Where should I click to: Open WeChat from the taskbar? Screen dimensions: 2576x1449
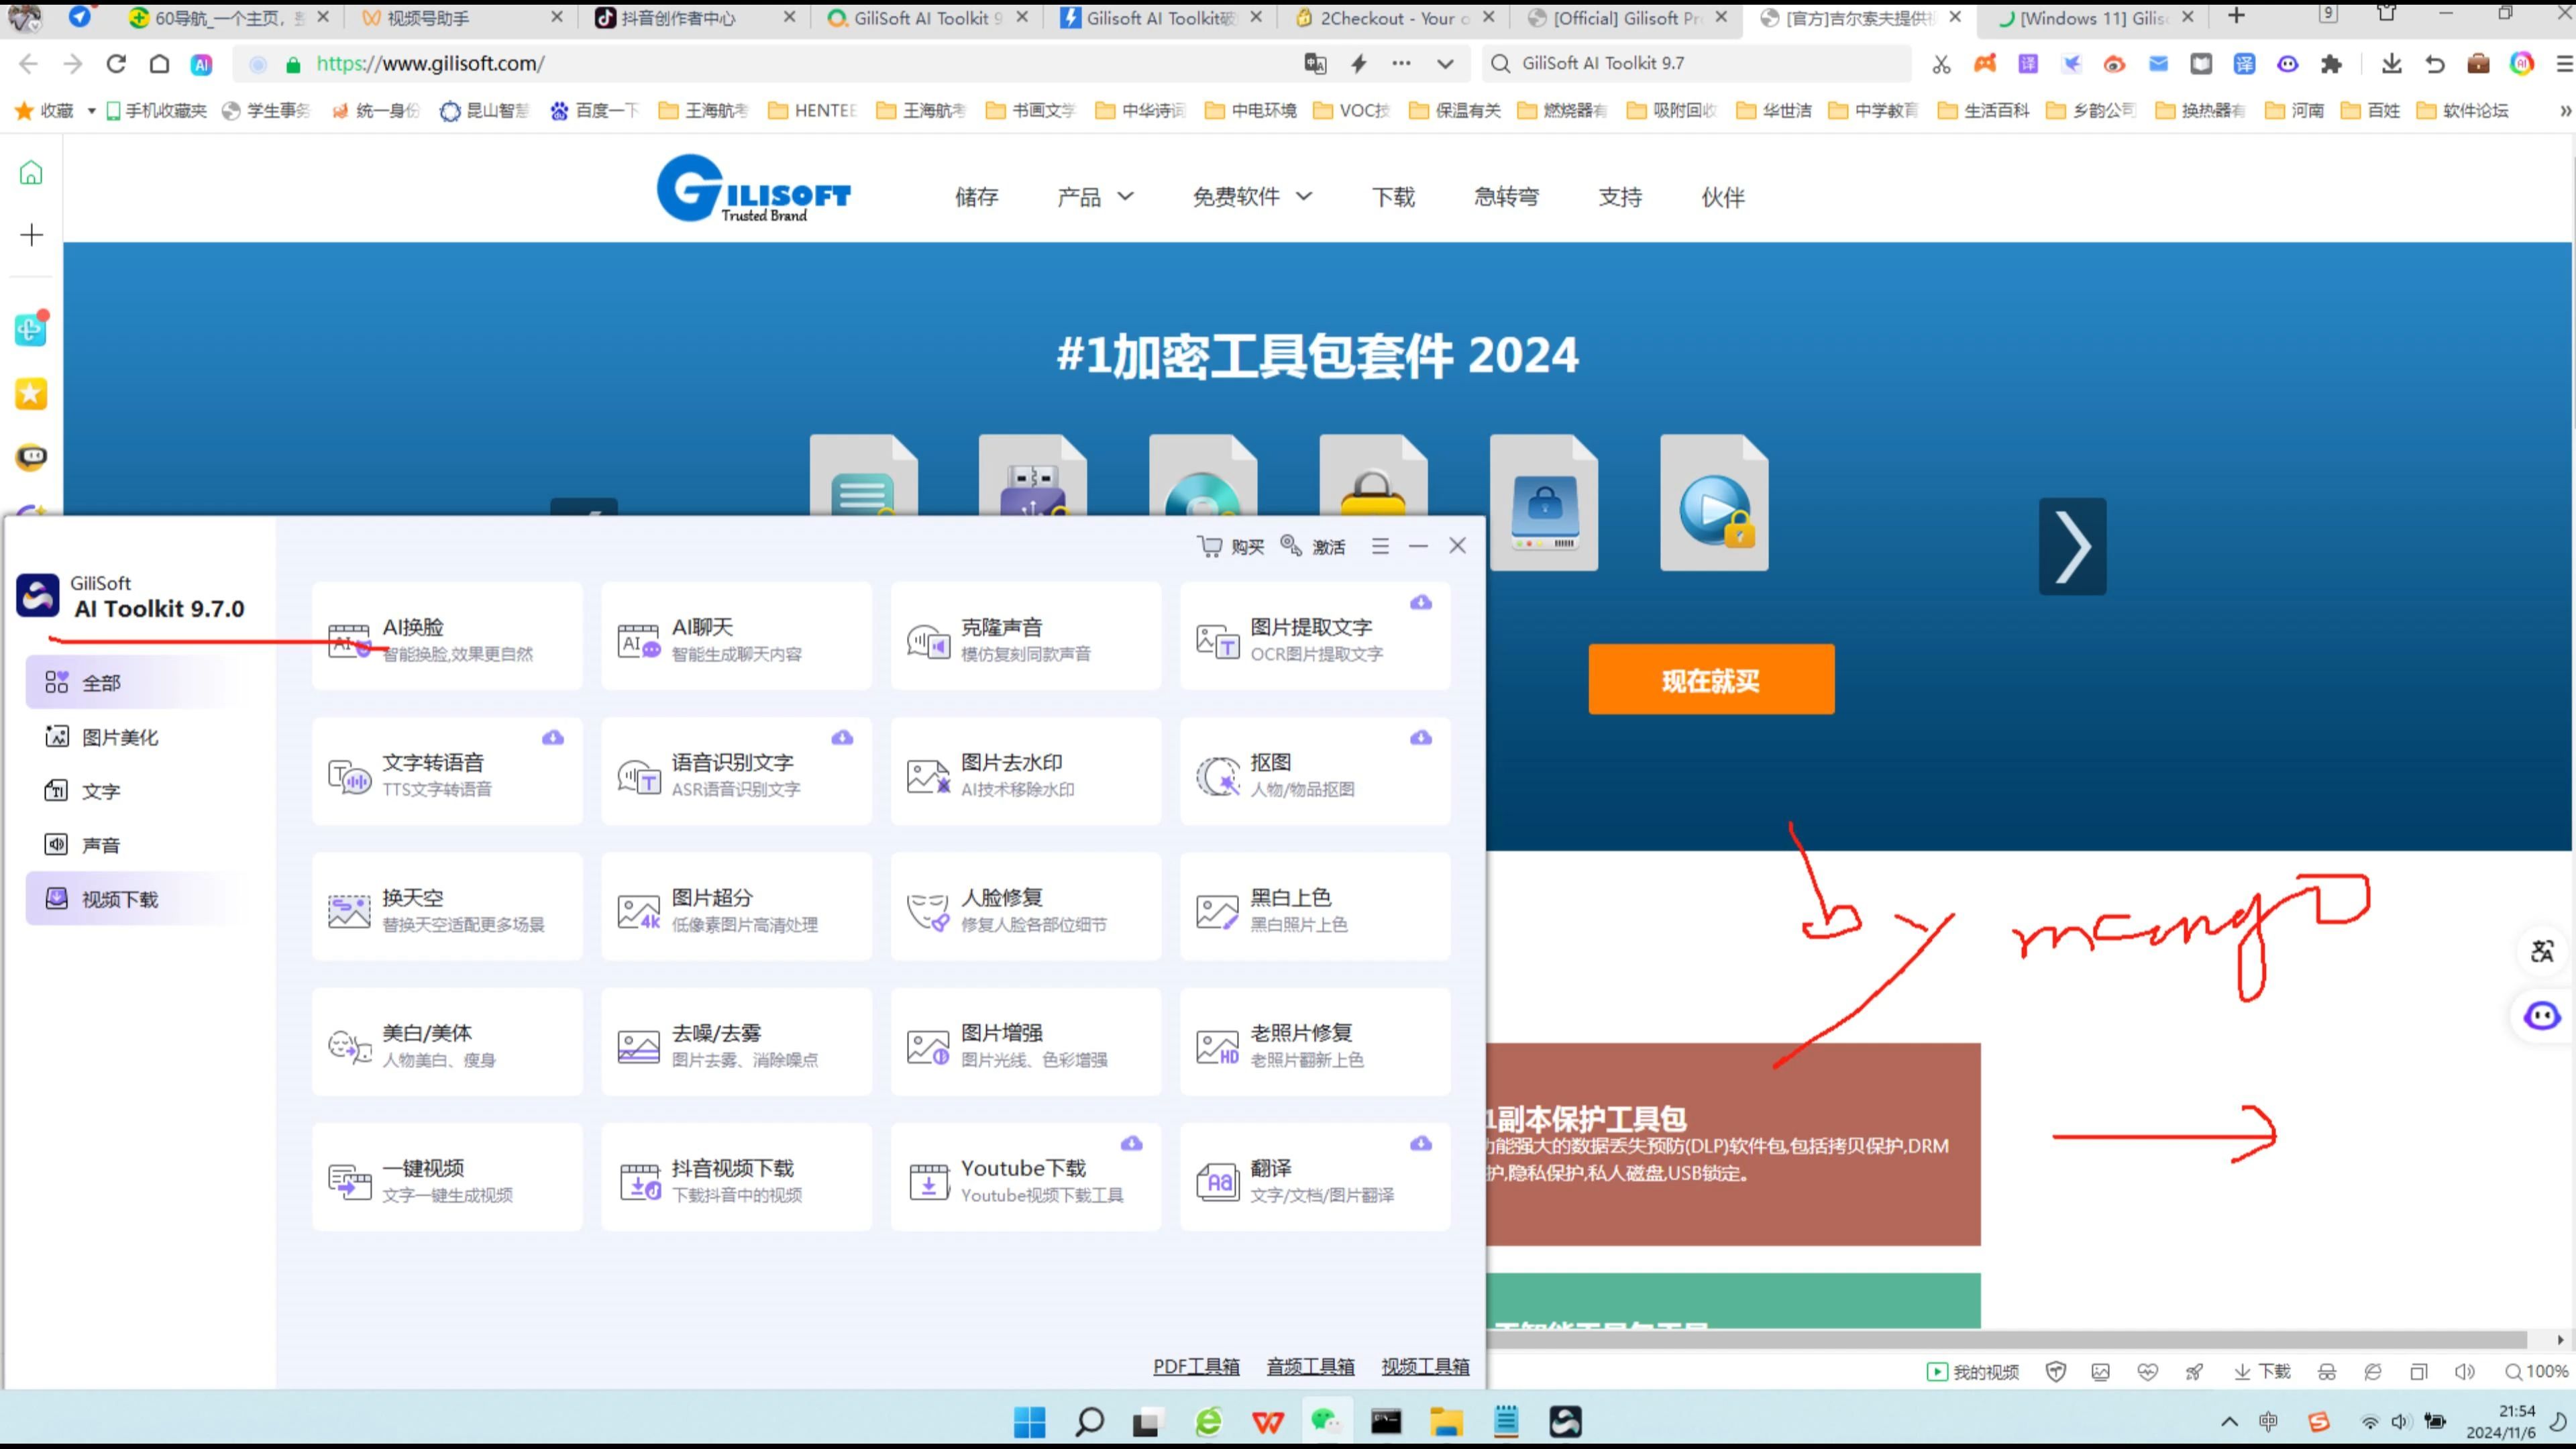tap(1326, 1420)
